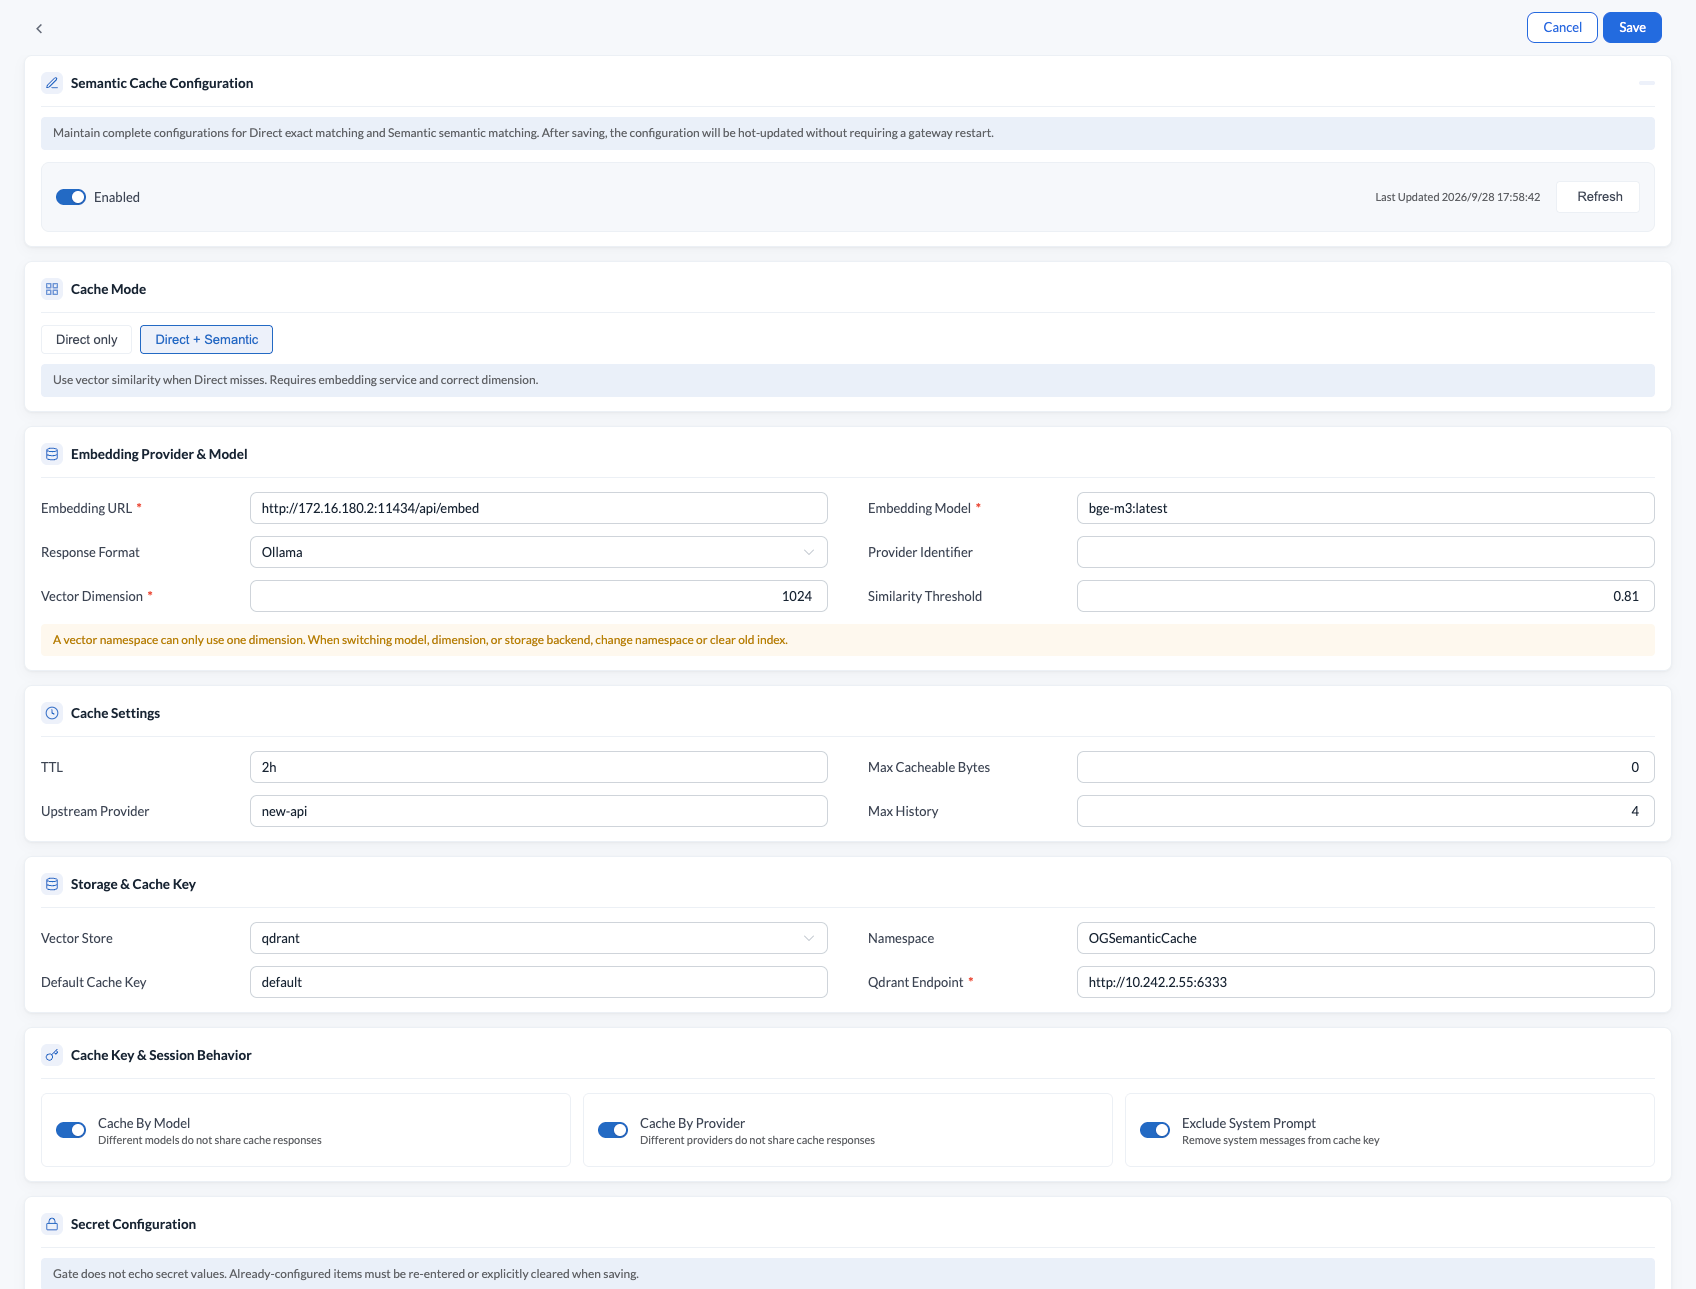
Task: Cancel the configuration changes
Action: tap(1562, 28)
